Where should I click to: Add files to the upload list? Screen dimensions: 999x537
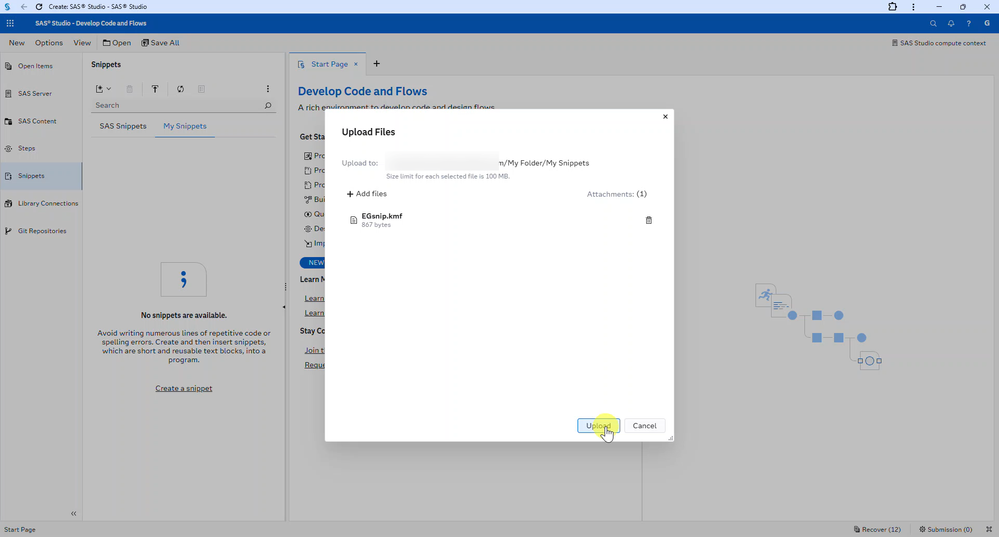point(366,194)
